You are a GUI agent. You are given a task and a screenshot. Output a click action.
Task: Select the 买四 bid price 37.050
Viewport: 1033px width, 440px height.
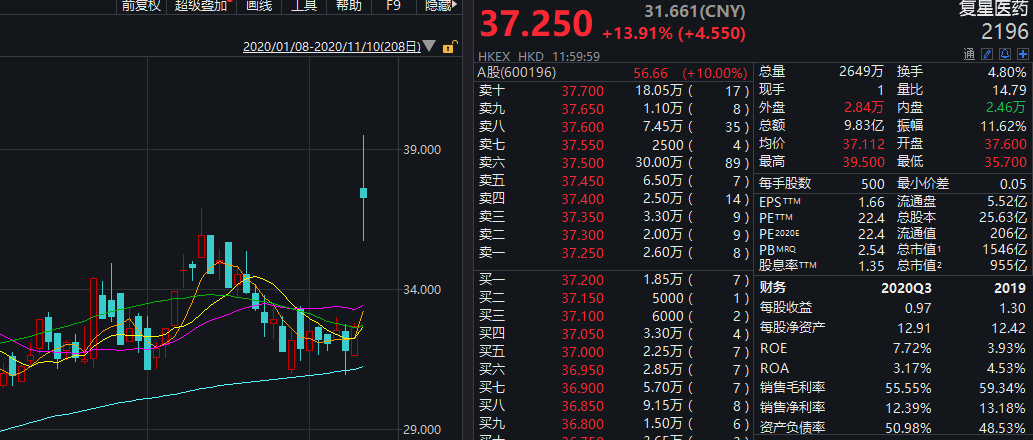(x=582, y=334)
